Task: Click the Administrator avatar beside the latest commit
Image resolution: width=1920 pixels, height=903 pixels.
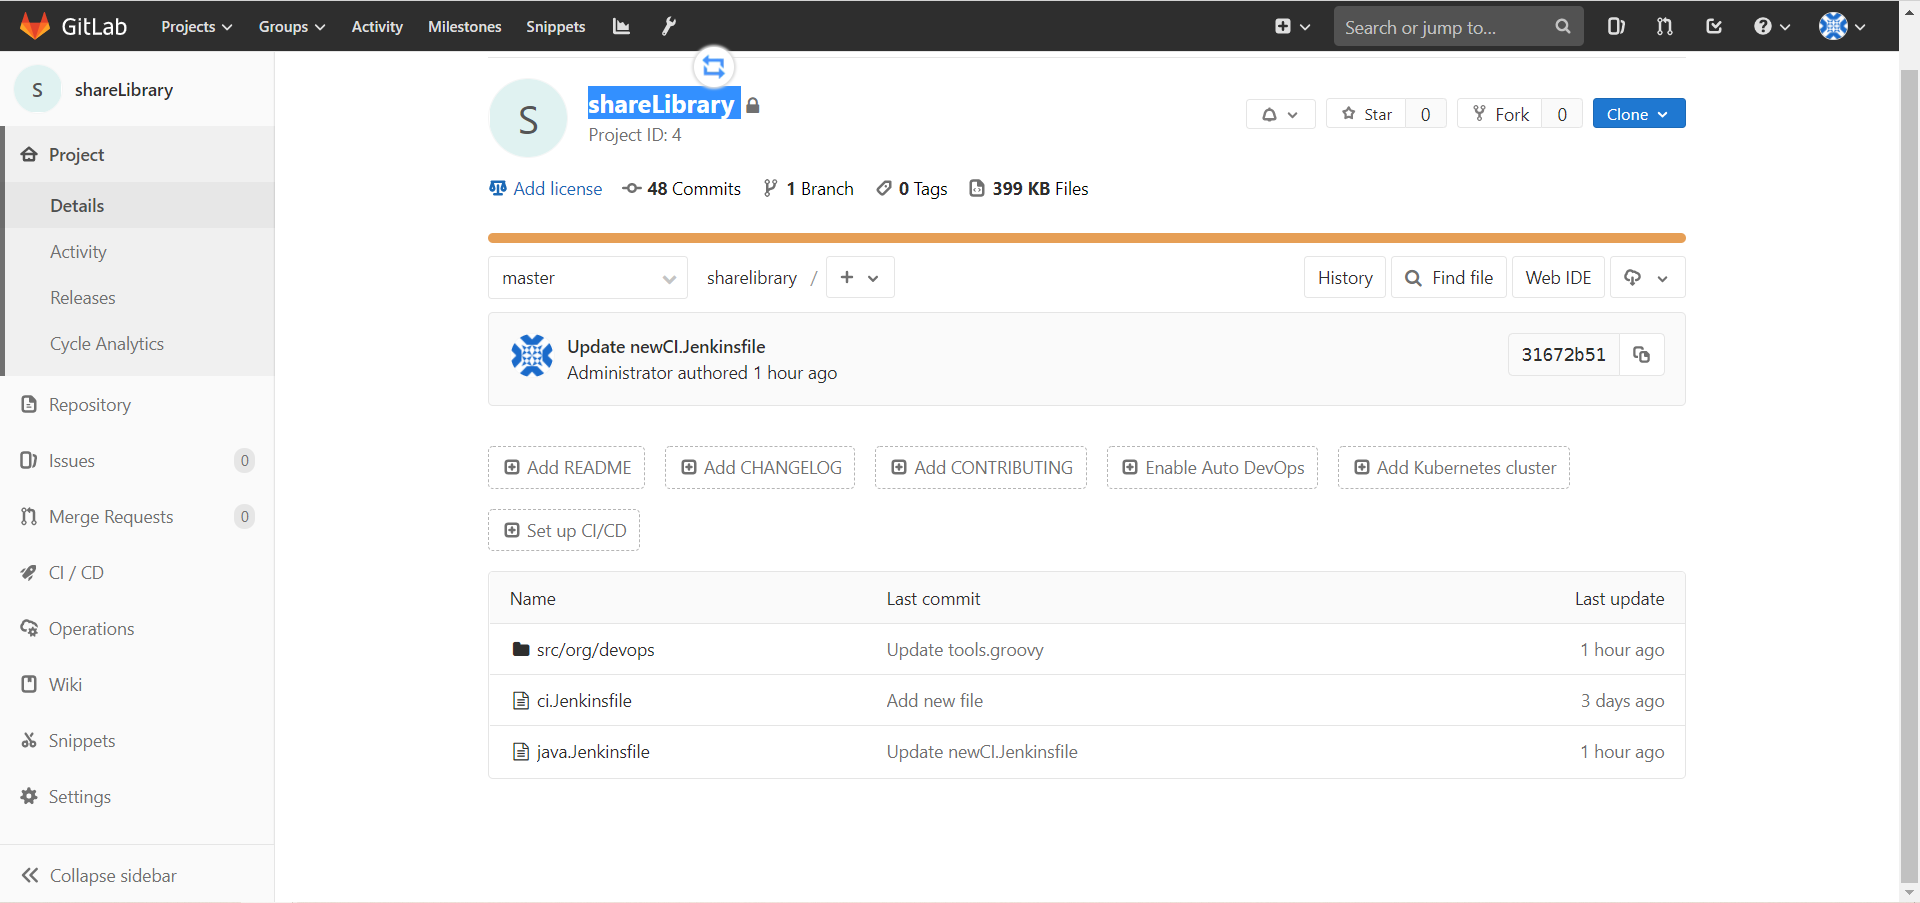Action: pos(532,356)
